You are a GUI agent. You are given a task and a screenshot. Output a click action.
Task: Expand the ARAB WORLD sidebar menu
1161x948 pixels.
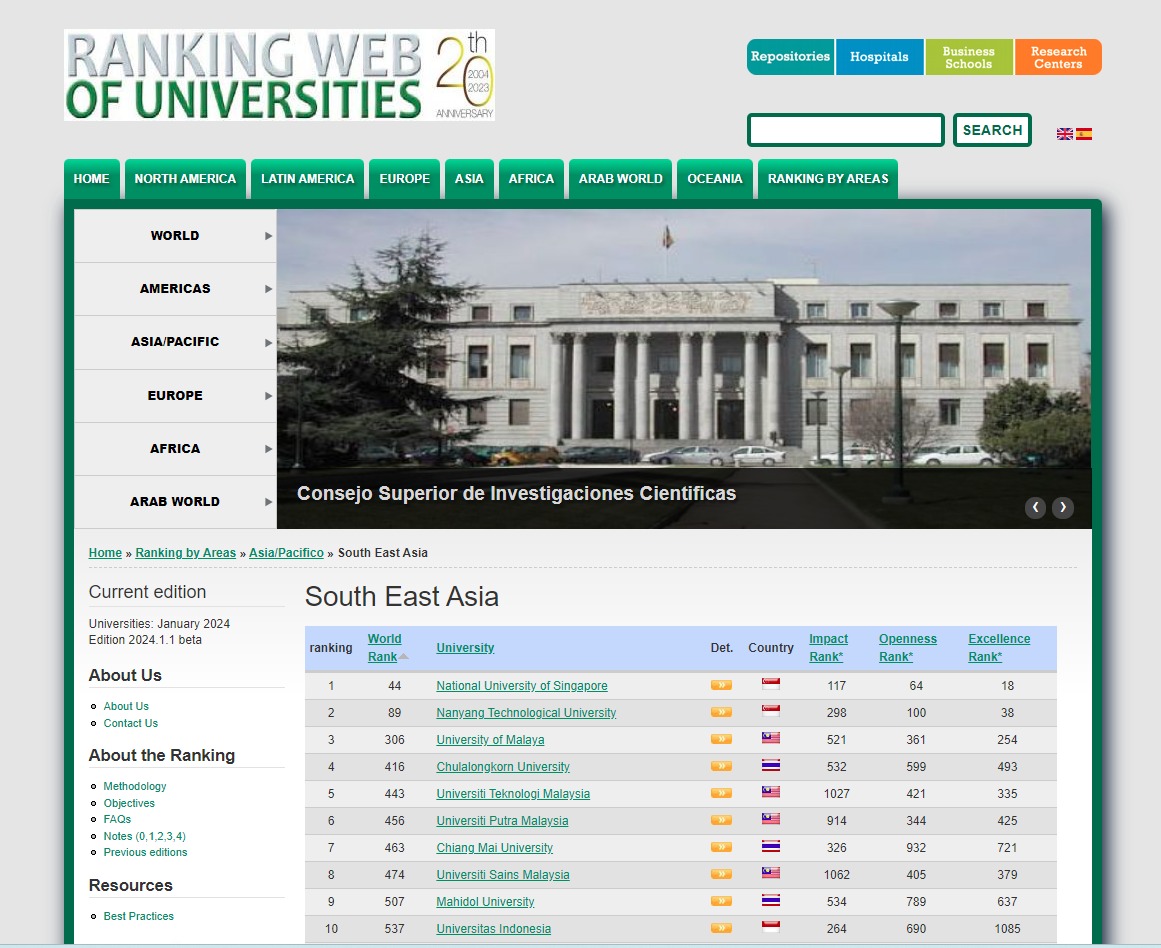175,501
